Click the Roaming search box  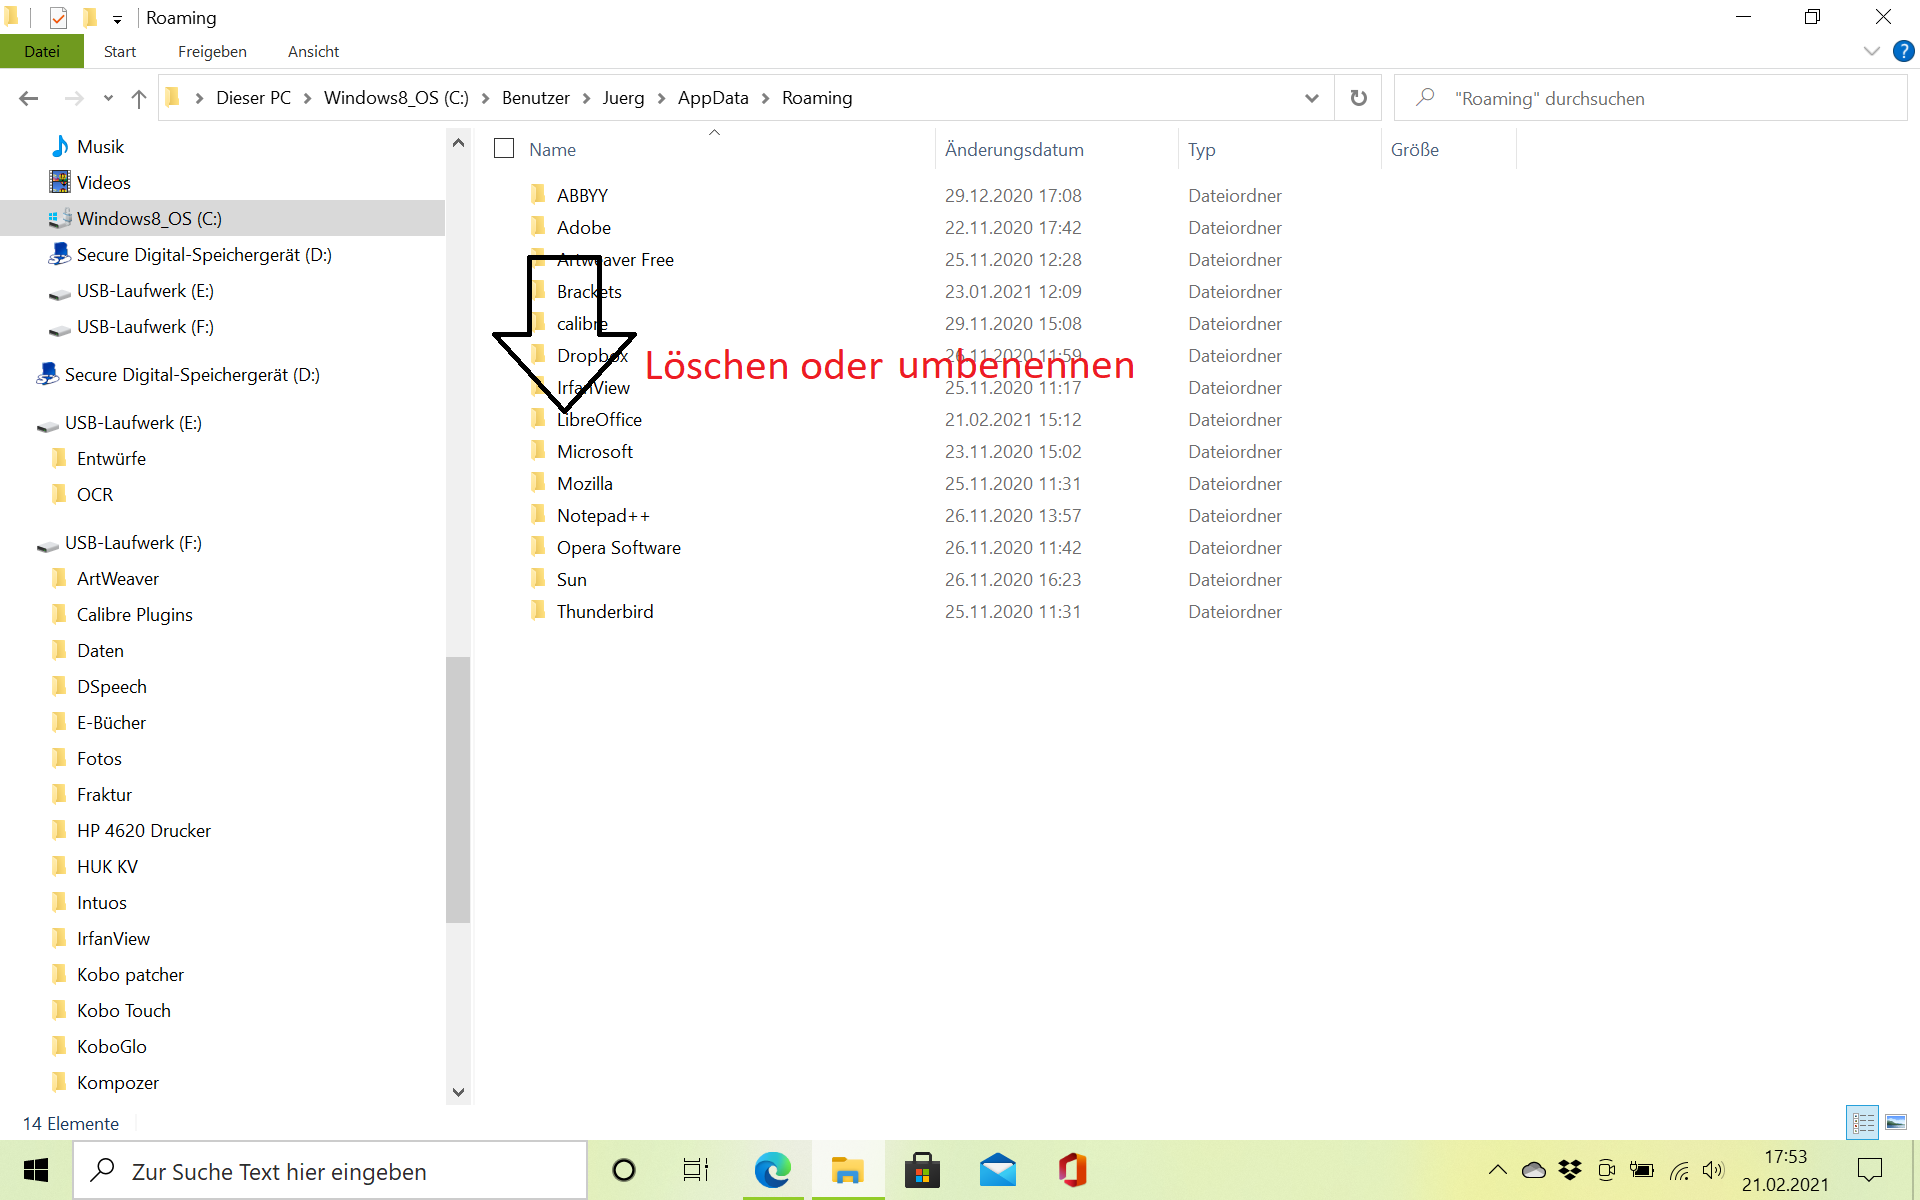1650,98
